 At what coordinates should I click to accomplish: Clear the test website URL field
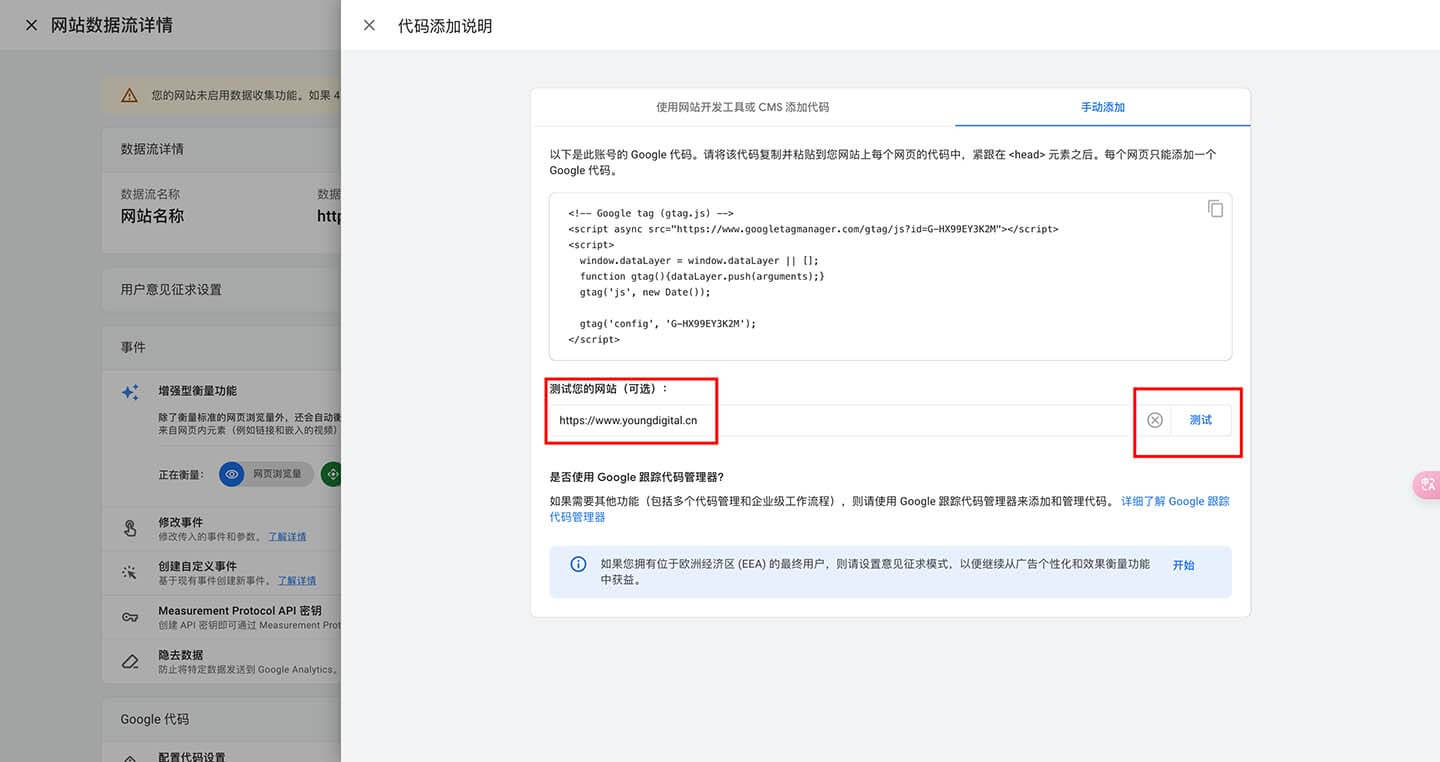tap(1154, 420)
